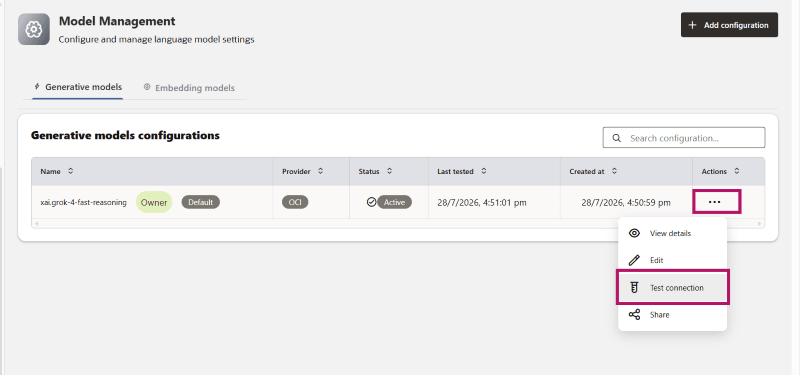
Task: Click the eye icon beside View details
Action: coord(634,233)
